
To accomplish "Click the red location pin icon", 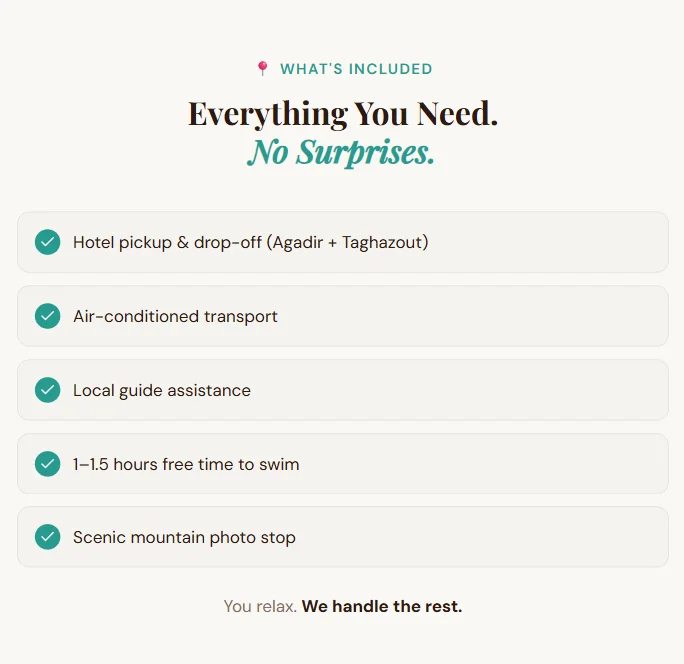I will 263,69.
